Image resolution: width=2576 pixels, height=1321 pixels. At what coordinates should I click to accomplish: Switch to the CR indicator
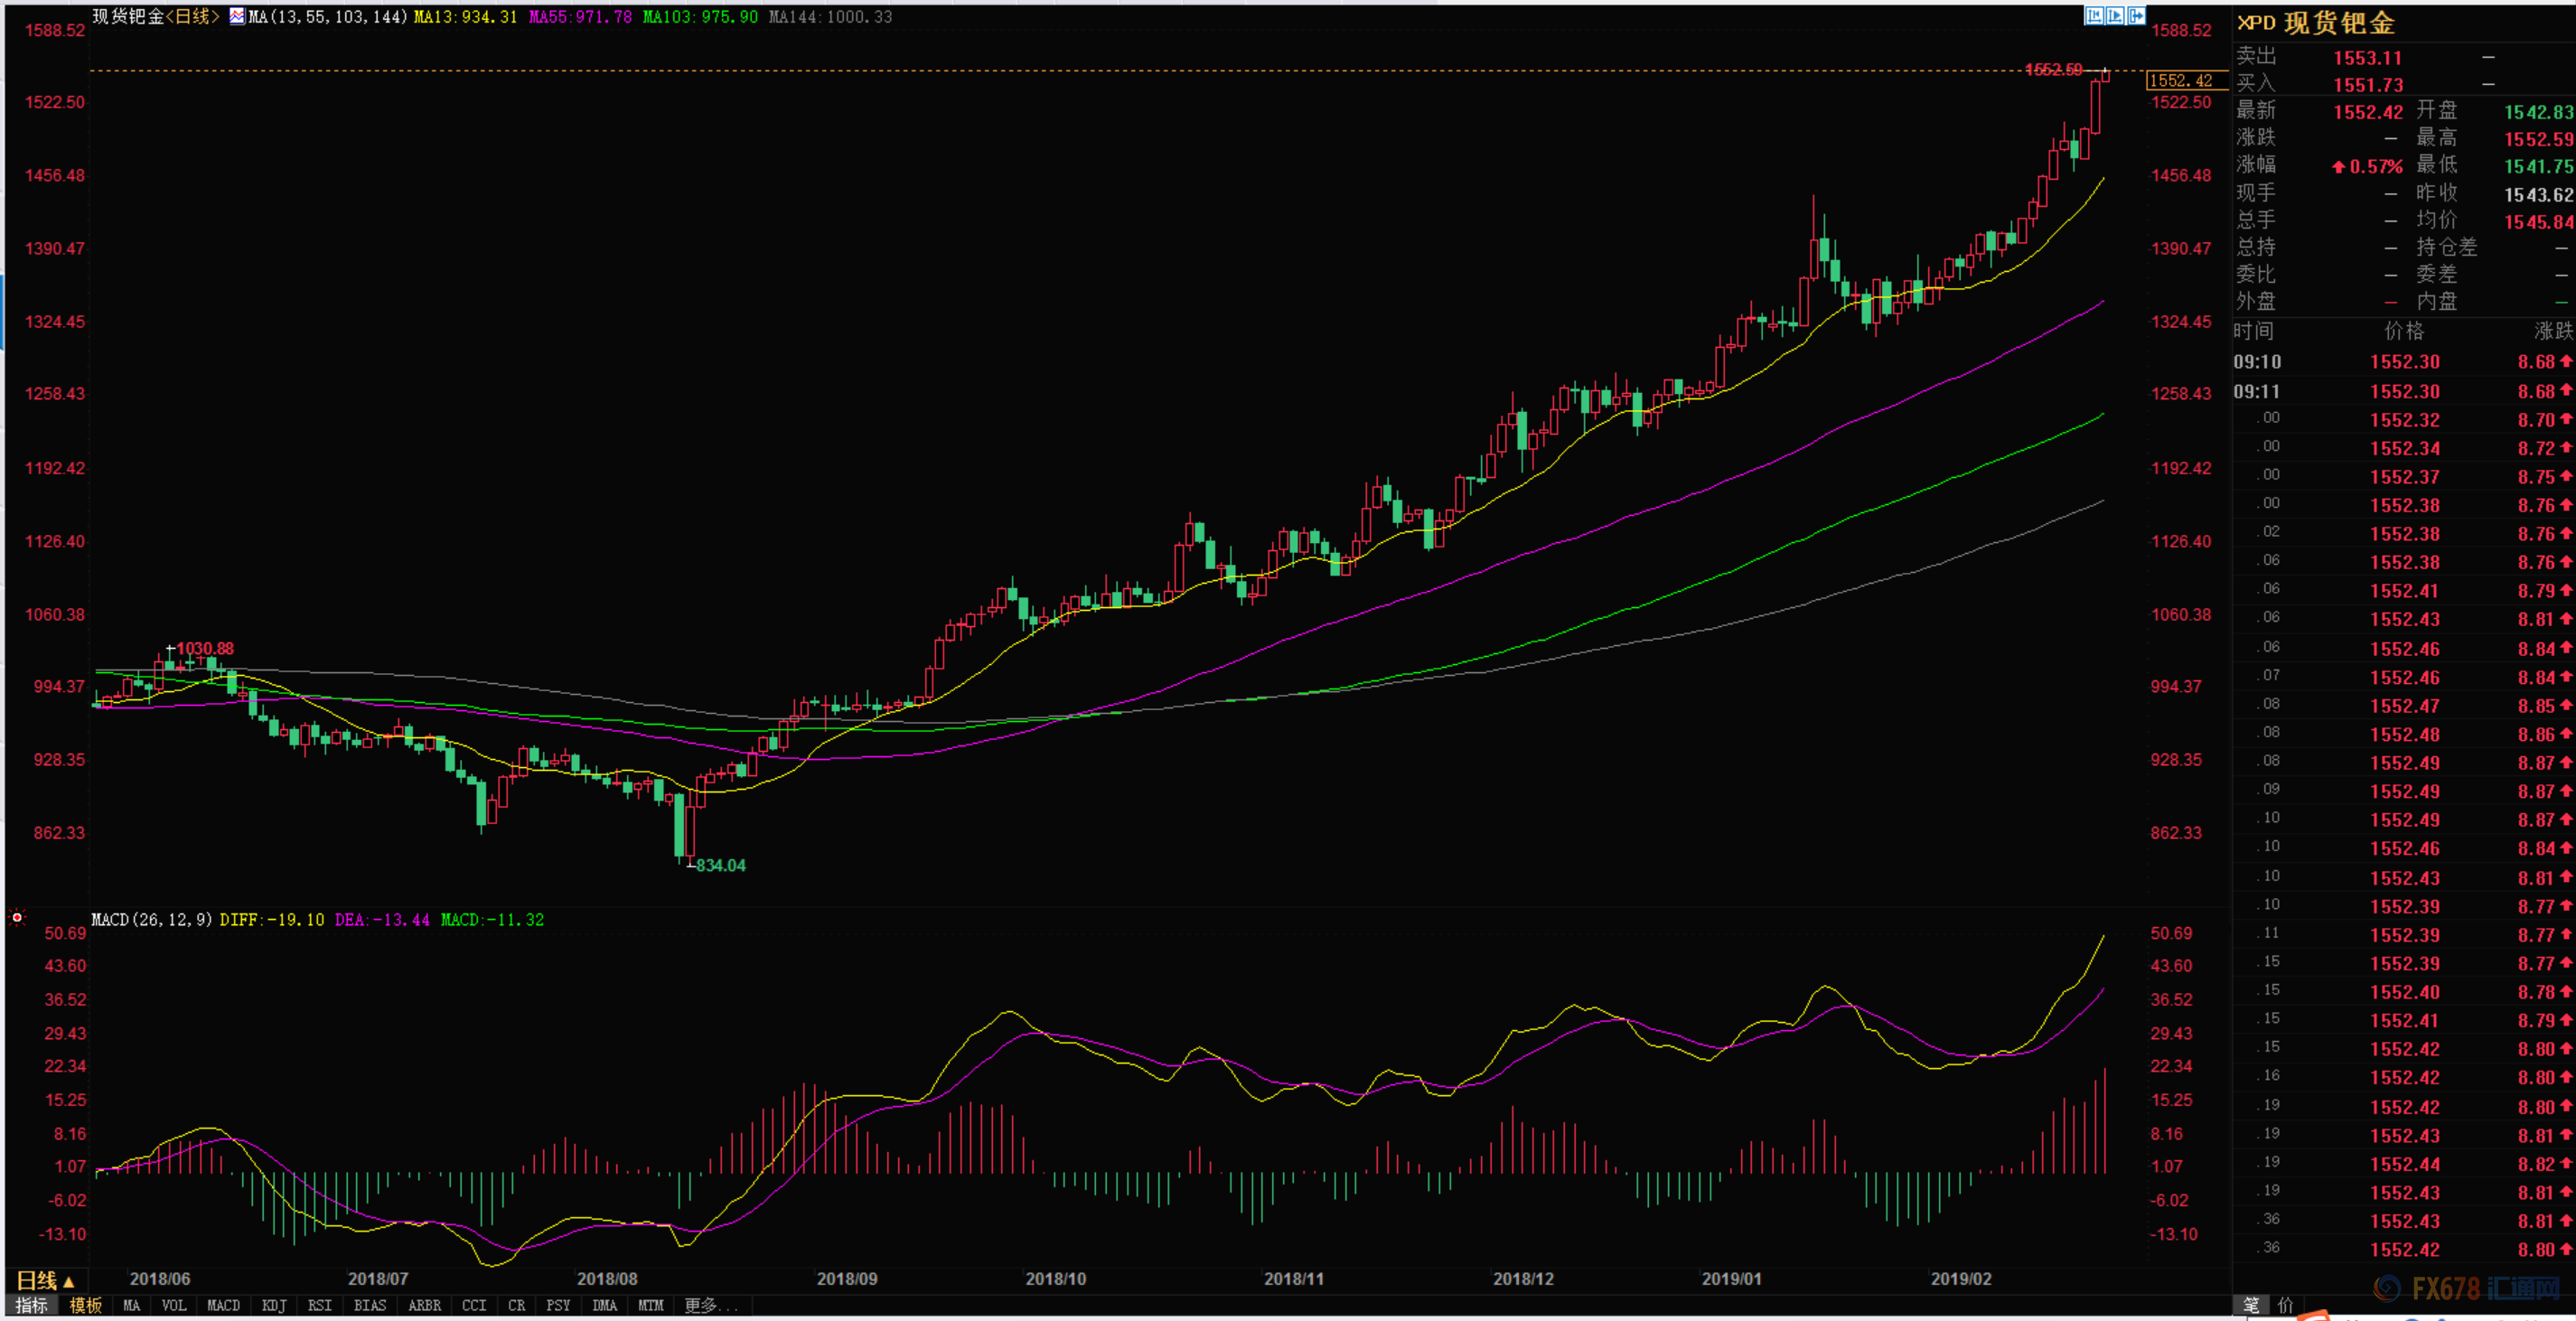(x=517, y=1305)
